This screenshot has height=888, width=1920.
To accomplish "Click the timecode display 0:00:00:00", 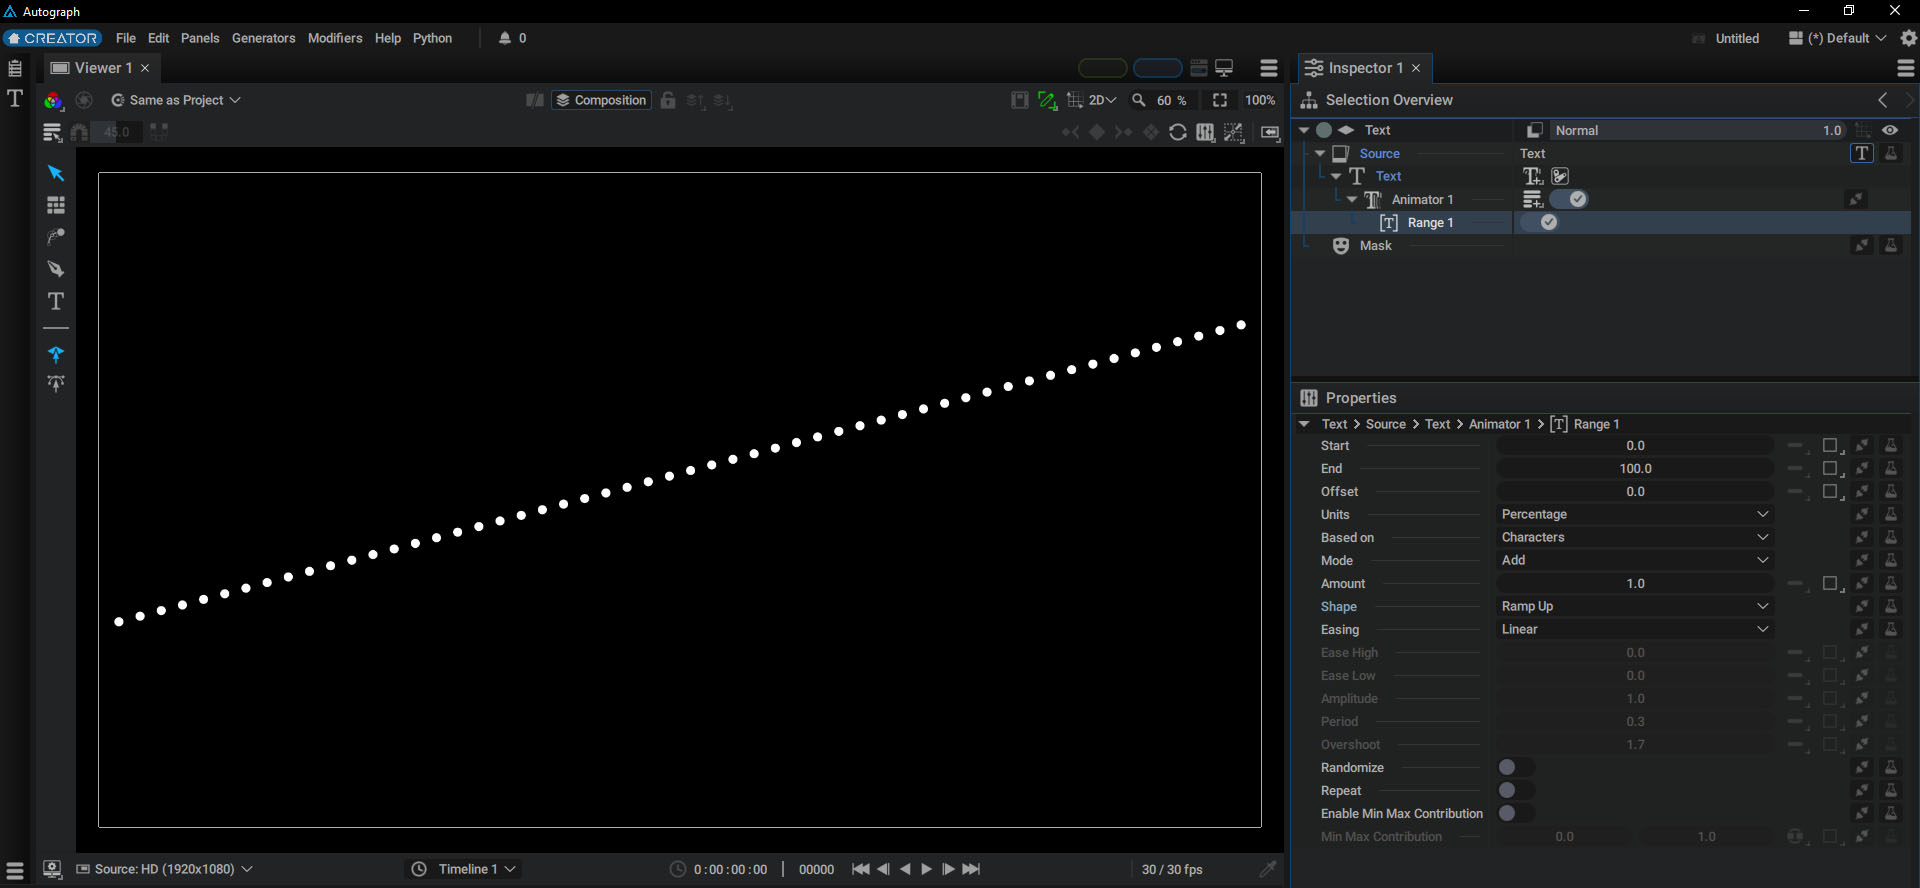I will click(731, 869).
